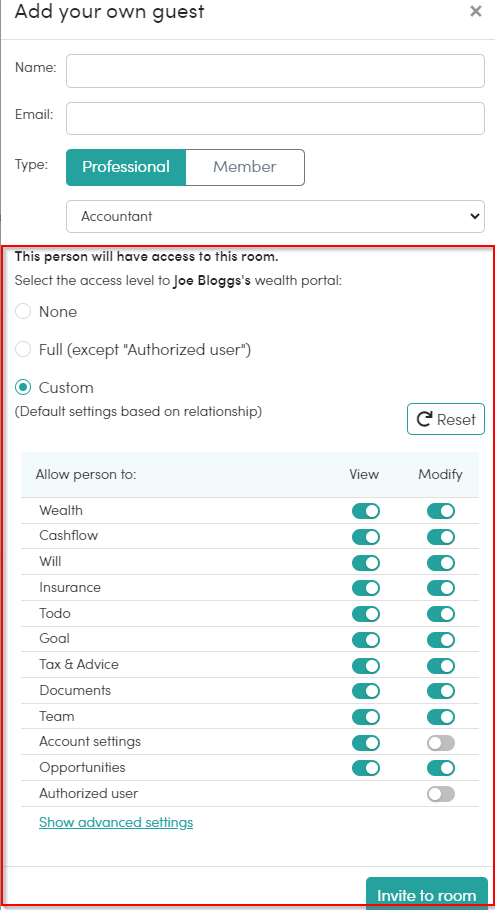Image resolution: width=495 pixels, height=910 pixels.
Task: Switch guest type to Member
Action: (x=245, y=167)
